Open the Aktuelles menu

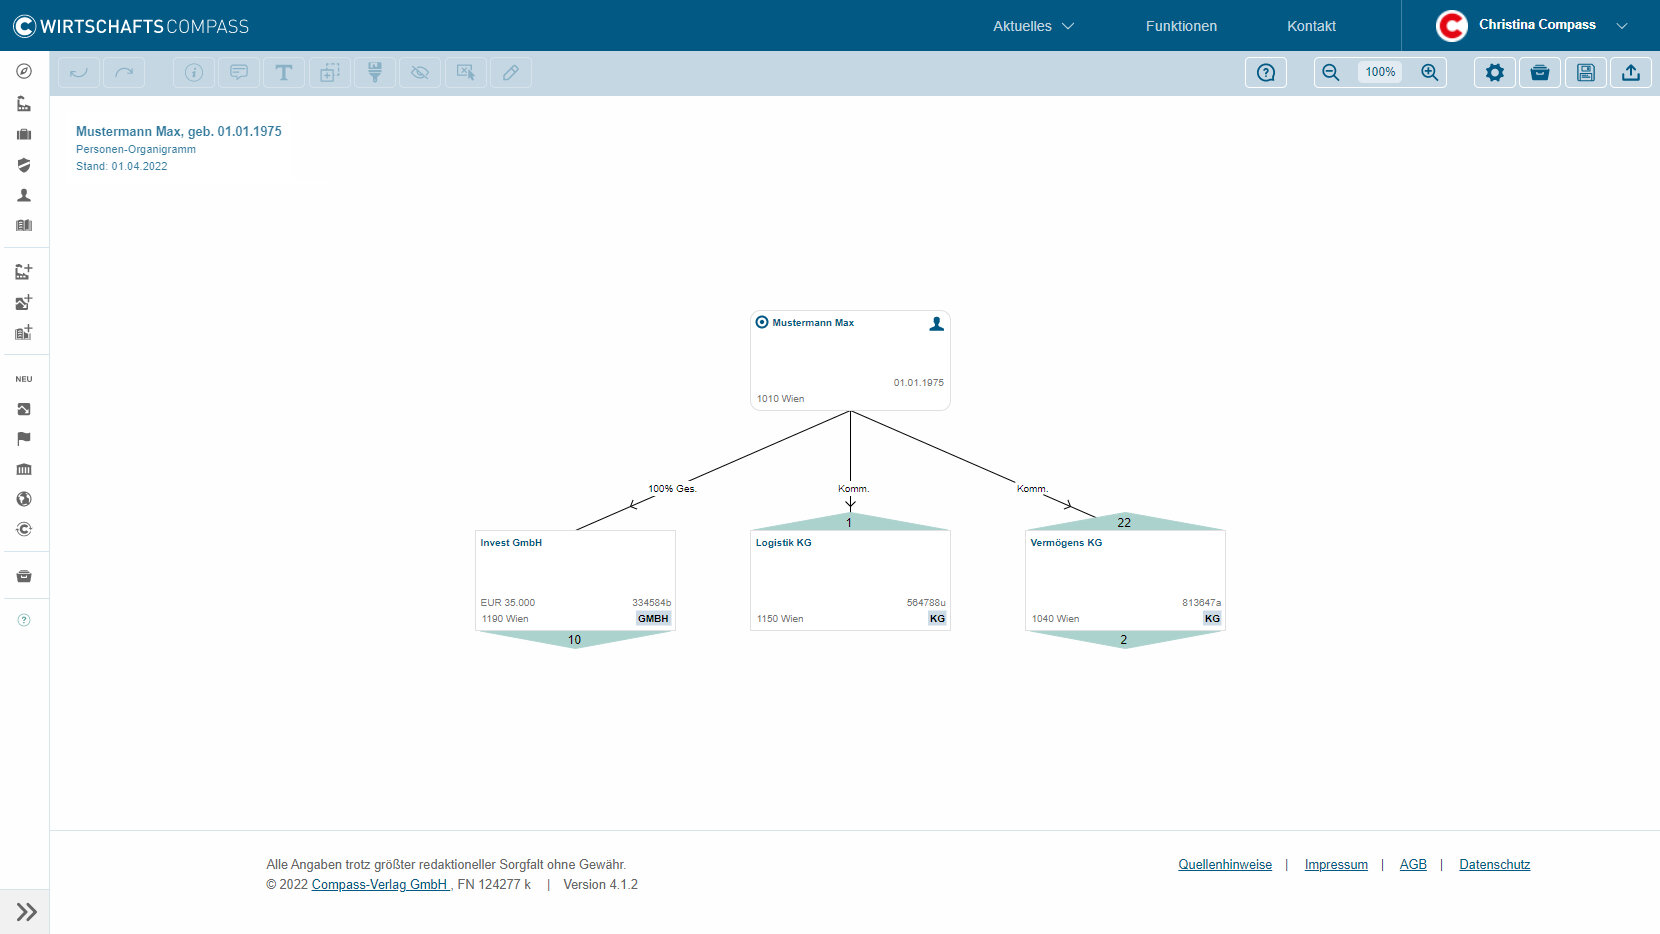pos(1032,26)
